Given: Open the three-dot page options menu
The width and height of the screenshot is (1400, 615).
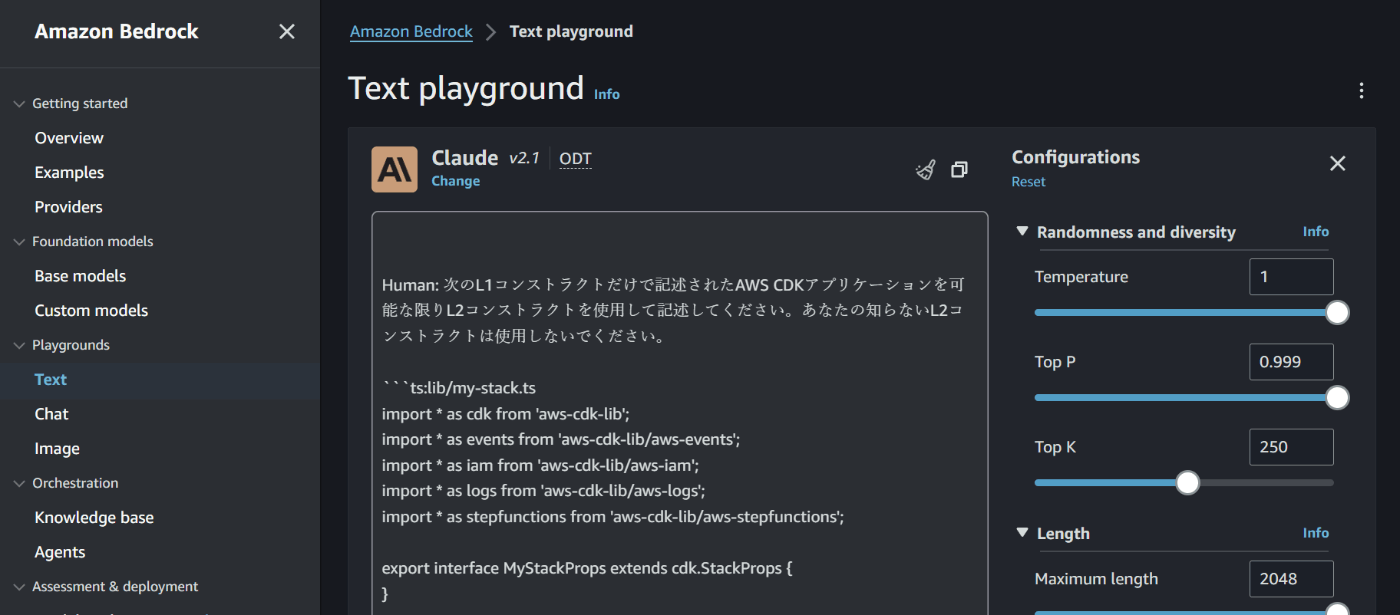Looking at the screenshot, I should click(x=1361, y=91).
